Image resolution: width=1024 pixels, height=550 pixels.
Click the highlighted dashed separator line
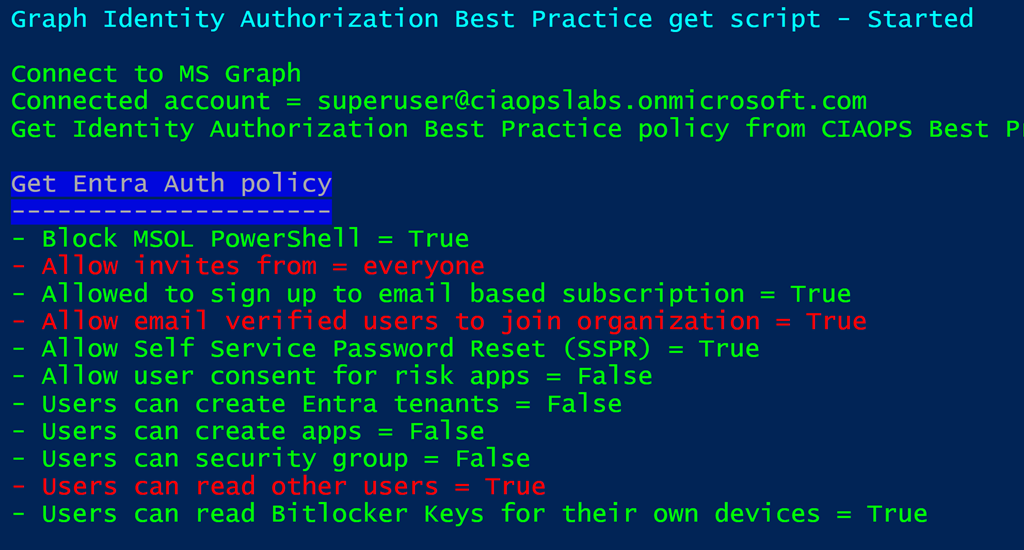(171, 211)
